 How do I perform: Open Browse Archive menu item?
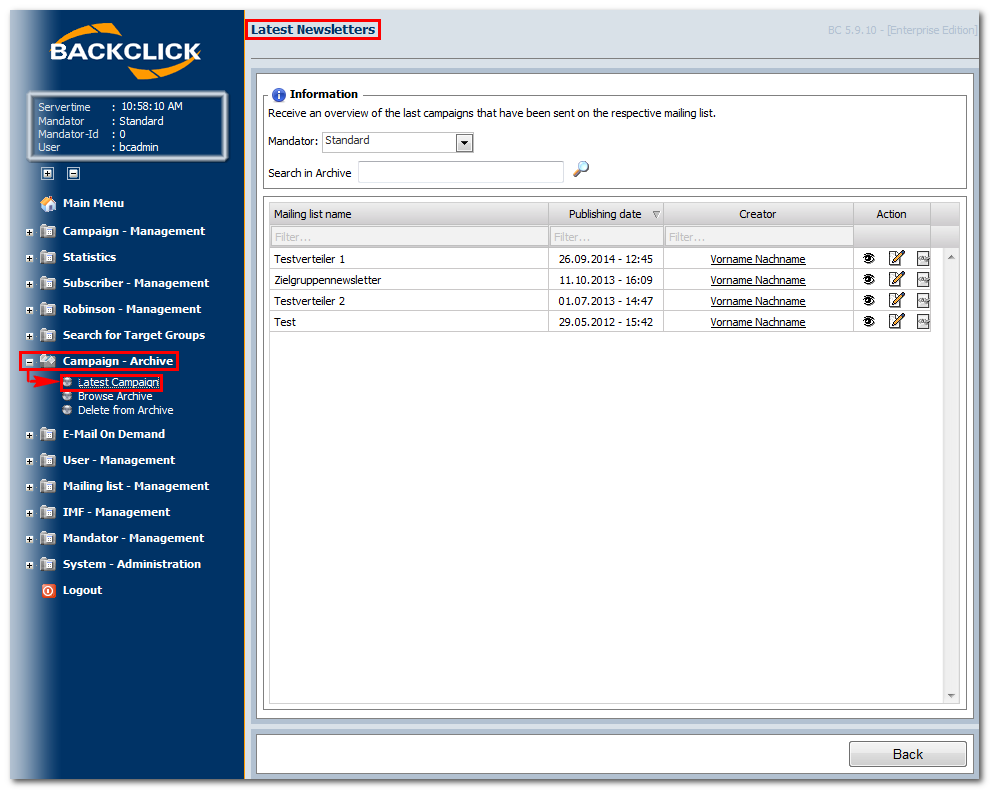point(115,396)
